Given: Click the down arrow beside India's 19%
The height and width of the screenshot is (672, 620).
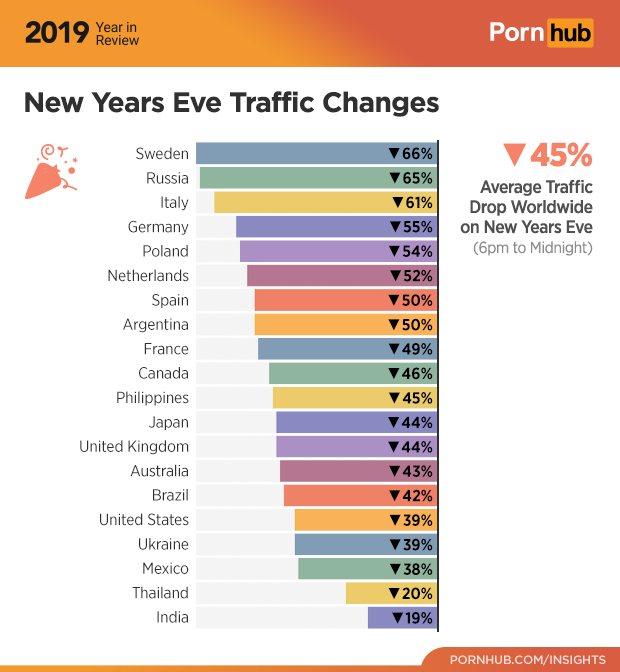Looking at the screenshot, I should pyautogui.click(x=398, y=618).
